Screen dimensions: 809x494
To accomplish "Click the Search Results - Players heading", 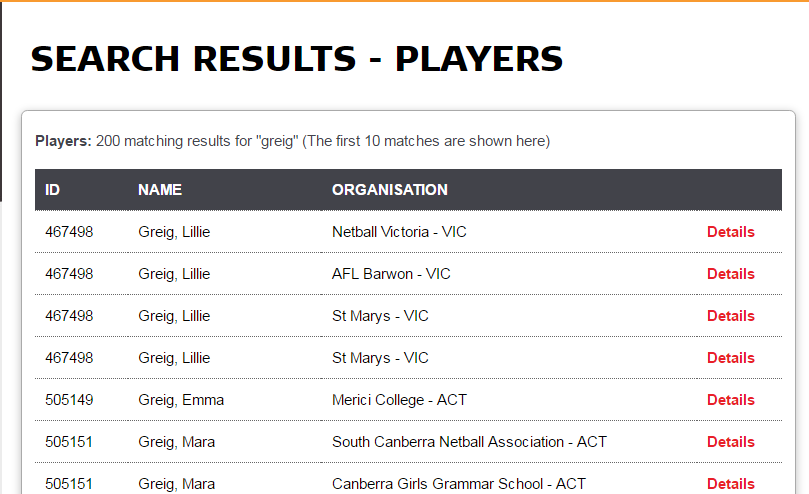I will (x=297, y=58).
